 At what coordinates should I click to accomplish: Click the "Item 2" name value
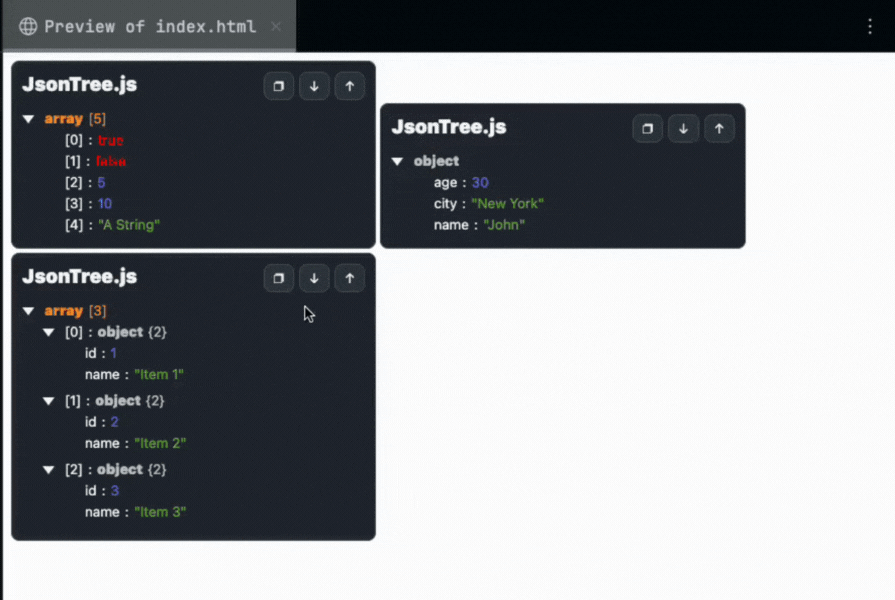coord(160,443)
